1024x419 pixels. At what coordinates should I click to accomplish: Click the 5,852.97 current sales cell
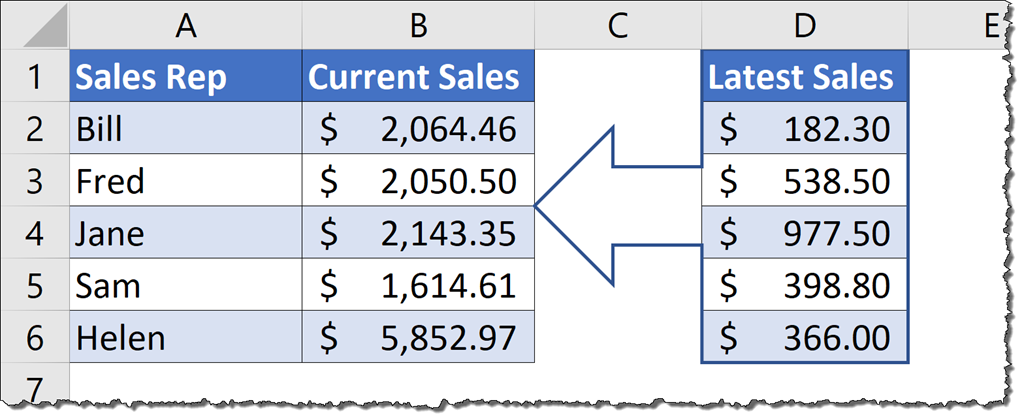tap(418, 338)
